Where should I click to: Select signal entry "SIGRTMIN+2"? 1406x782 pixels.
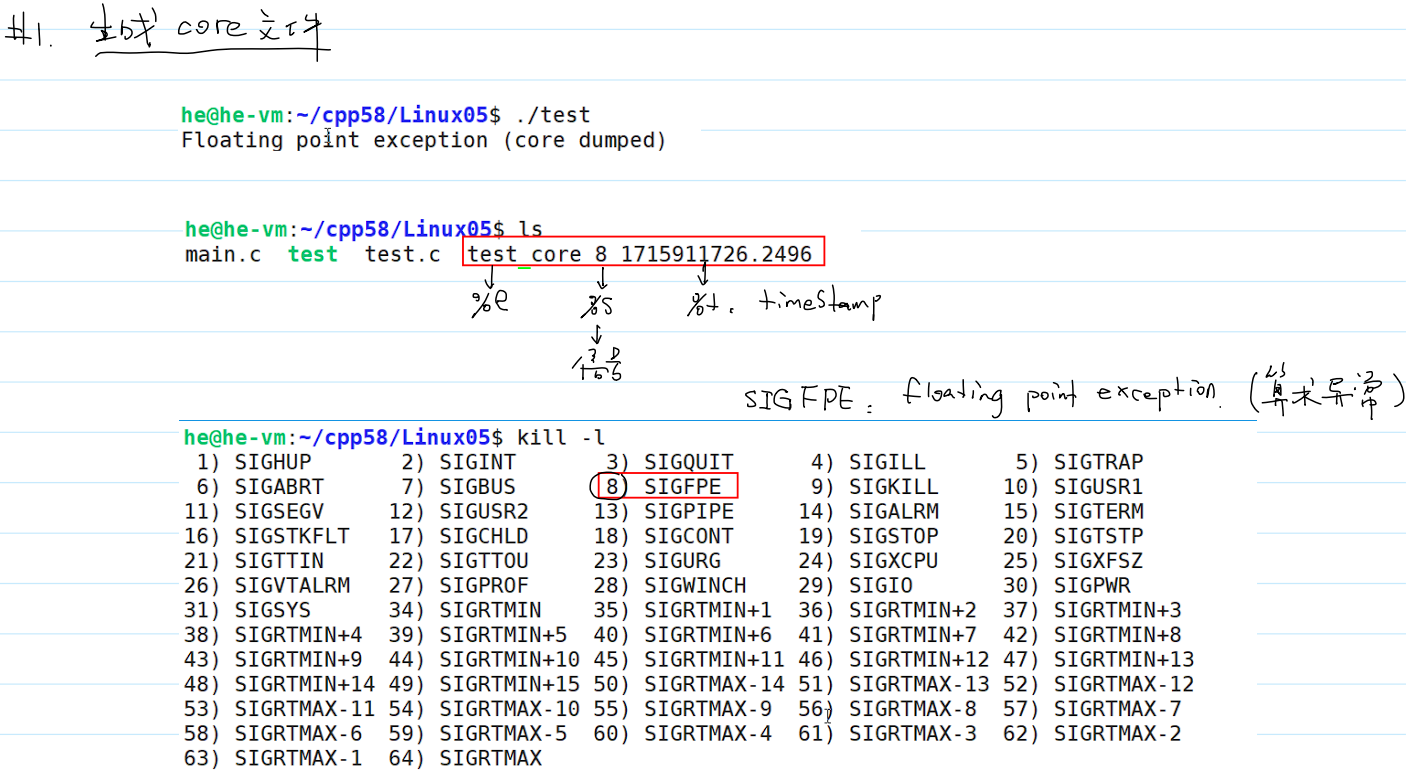[x=913, y=610]
